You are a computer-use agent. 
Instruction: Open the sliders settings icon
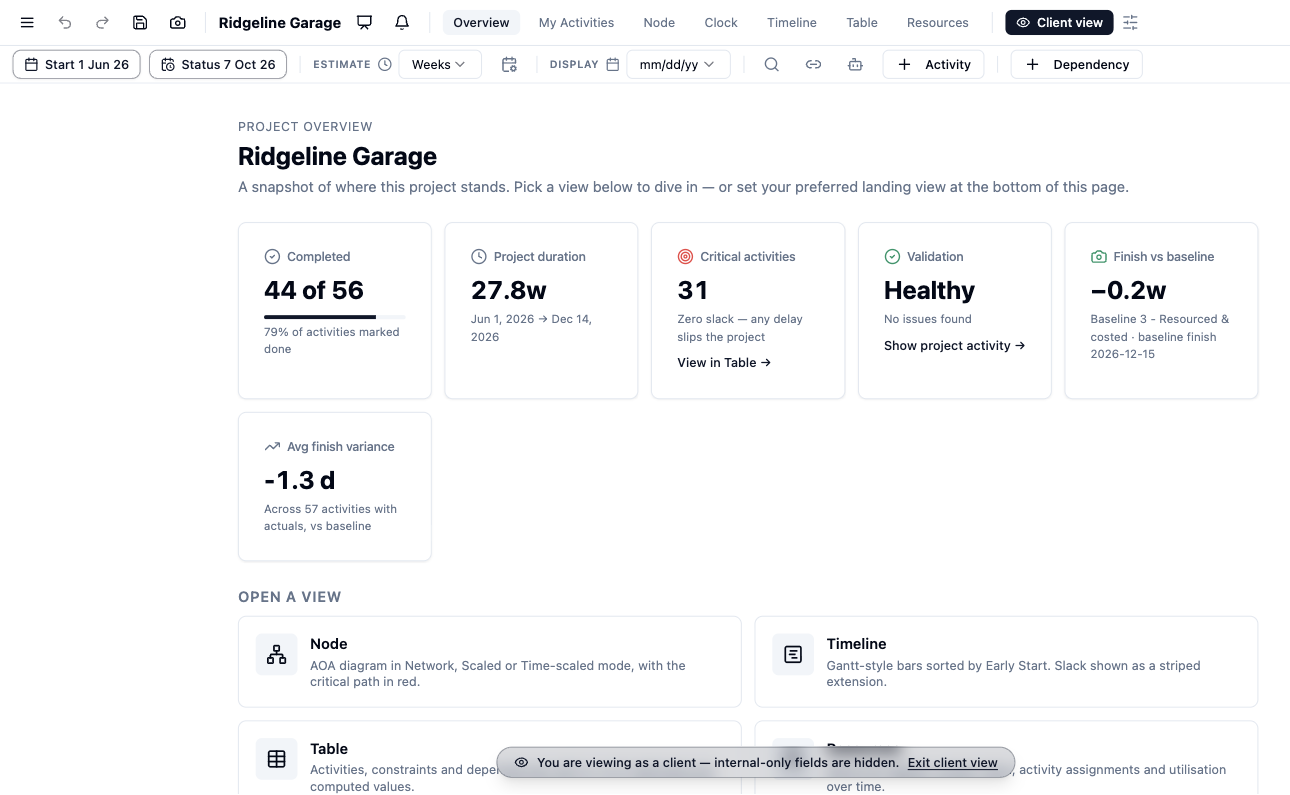coord(1131,22)
